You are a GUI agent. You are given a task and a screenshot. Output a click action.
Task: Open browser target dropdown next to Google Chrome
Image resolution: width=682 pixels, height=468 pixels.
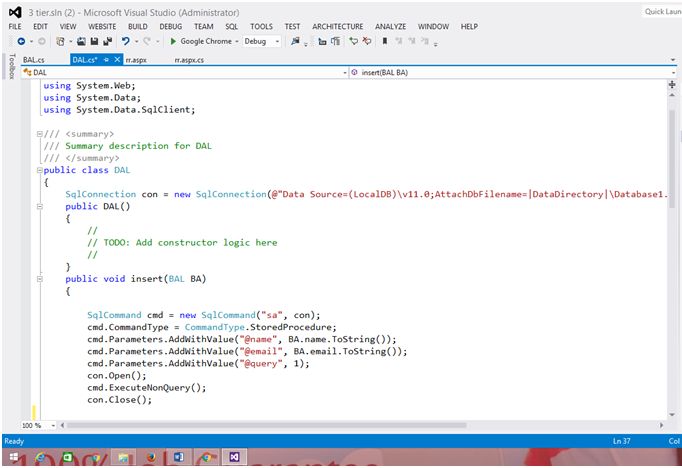pos(237,41)
